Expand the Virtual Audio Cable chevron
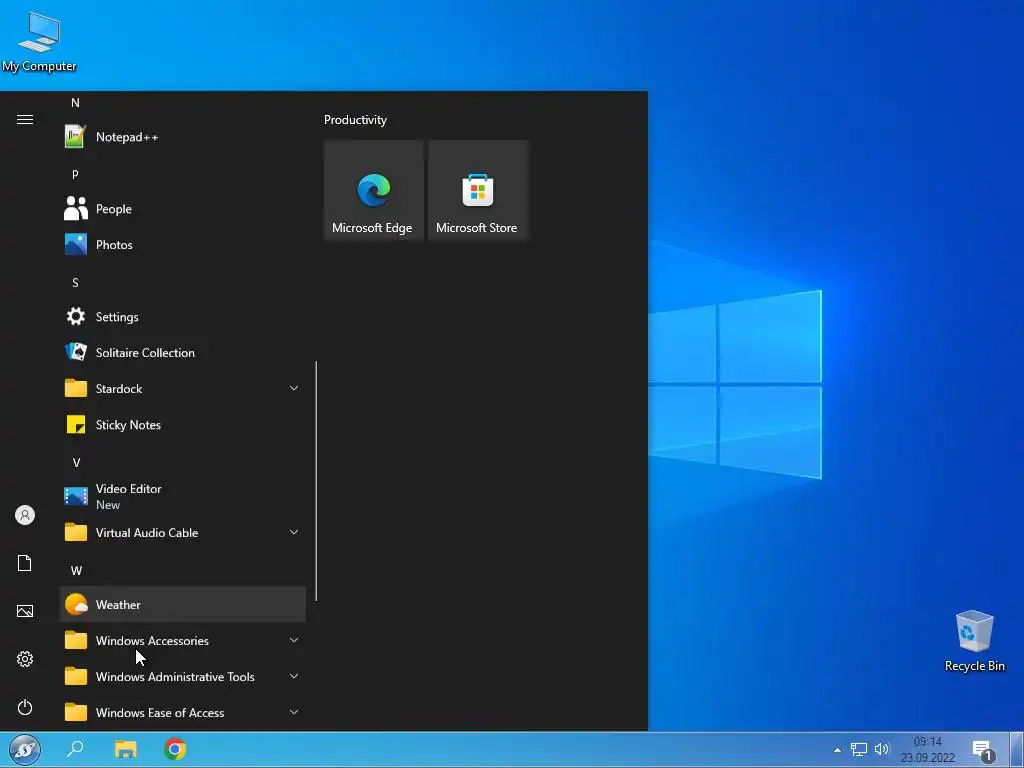1024x768 pixels. coord(294,532)
